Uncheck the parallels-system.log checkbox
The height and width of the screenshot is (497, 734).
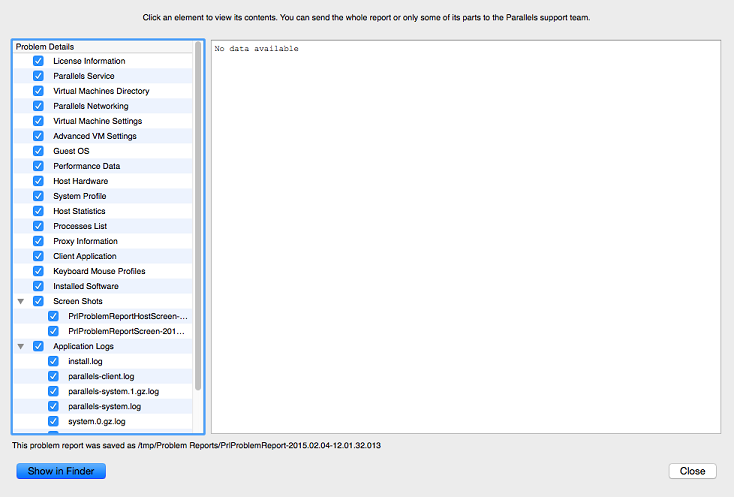53,406
